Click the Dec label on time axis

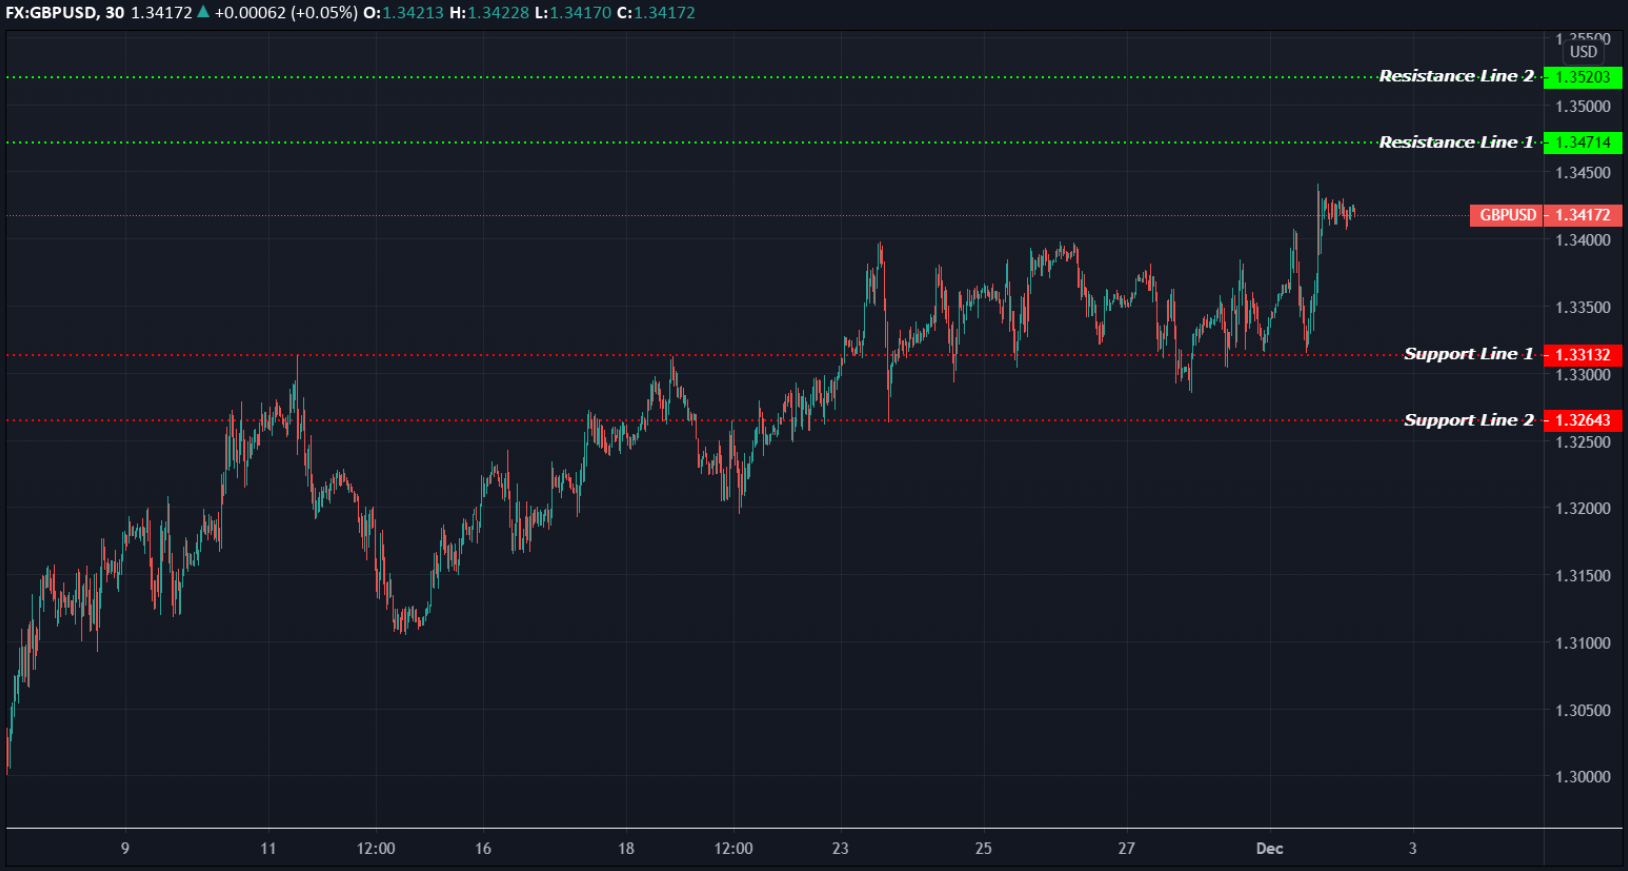(x=1270, y=848)
